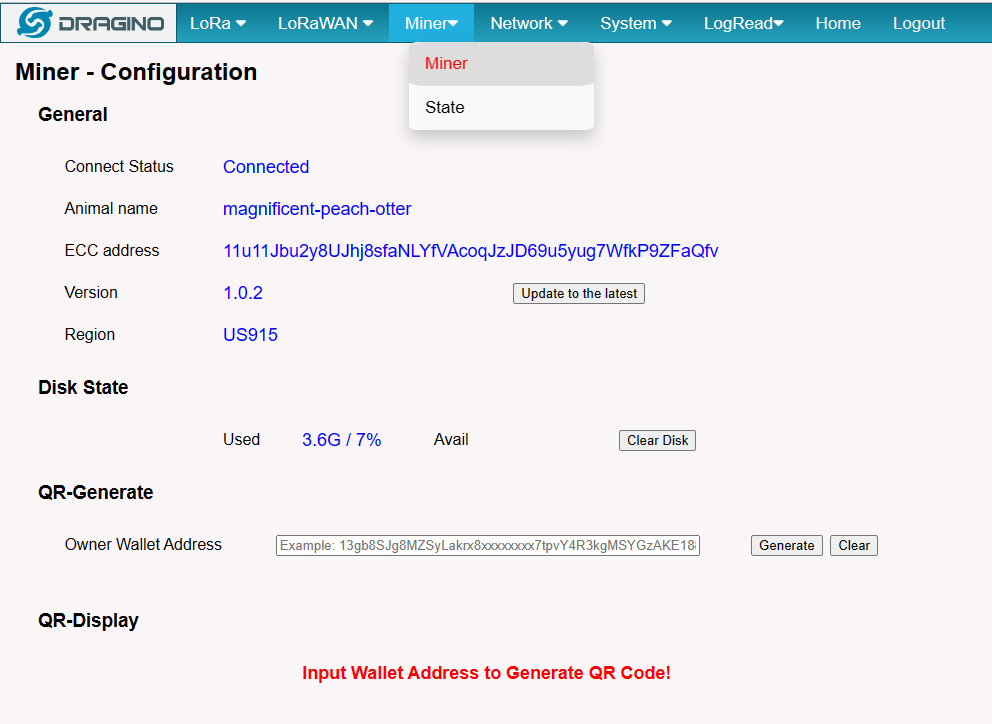Click the Dragino logo
This screenshot has height=724, width=992.
tap(89, 23)
